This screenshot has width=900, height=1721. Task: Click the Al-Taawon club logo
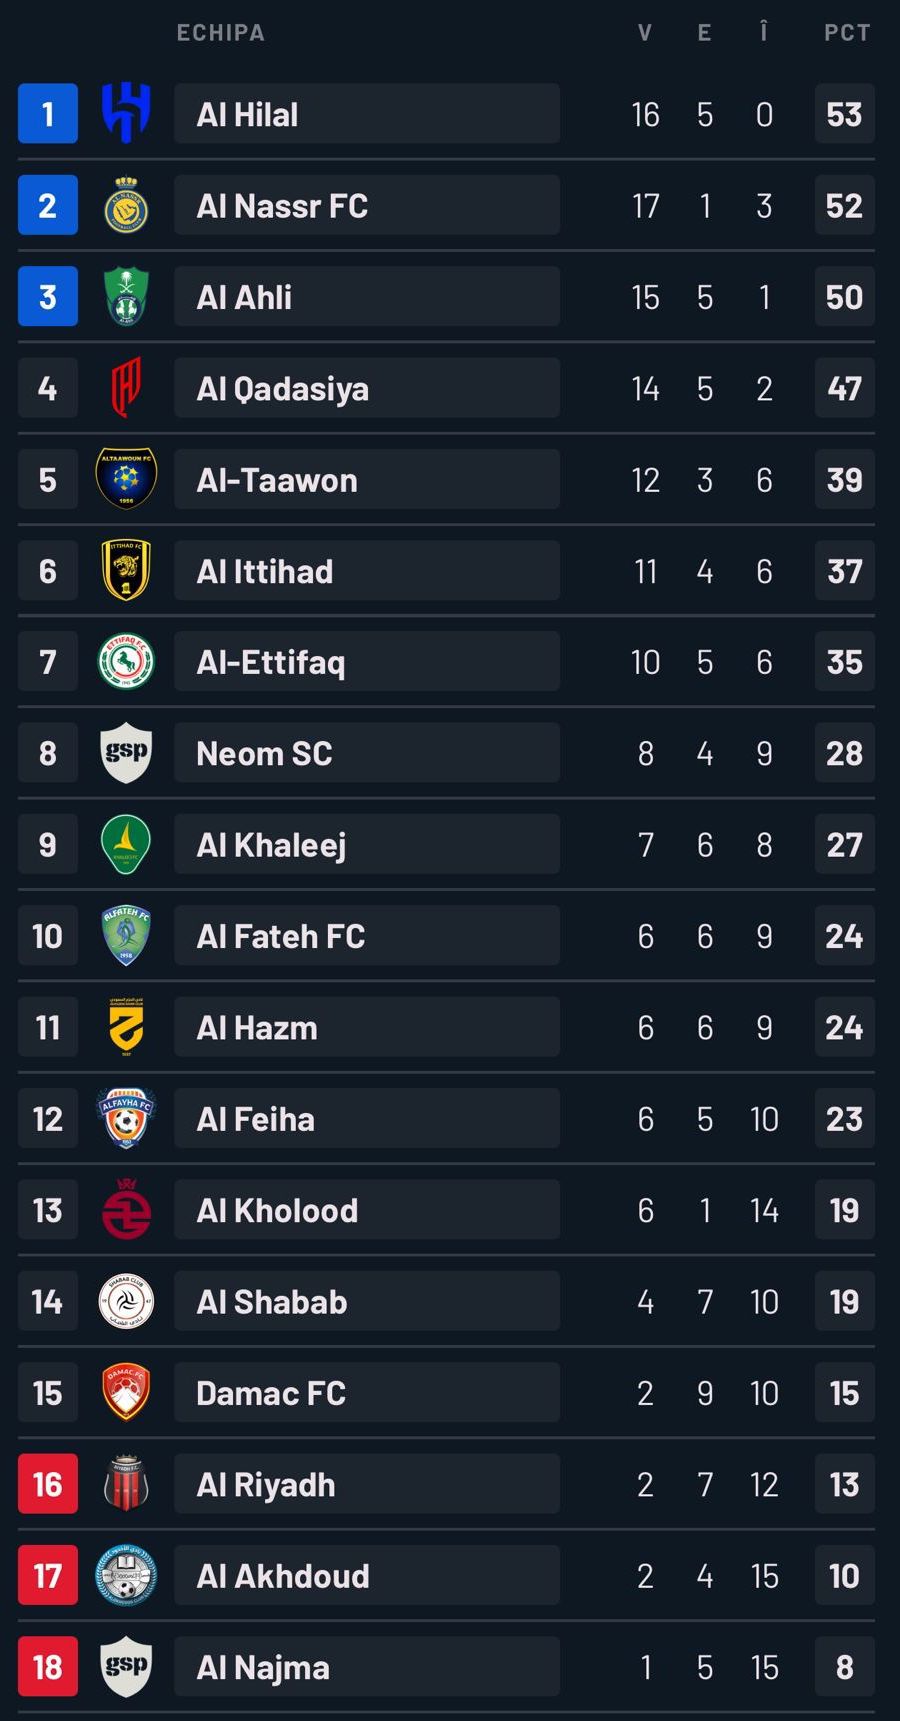tap(127, 478)
